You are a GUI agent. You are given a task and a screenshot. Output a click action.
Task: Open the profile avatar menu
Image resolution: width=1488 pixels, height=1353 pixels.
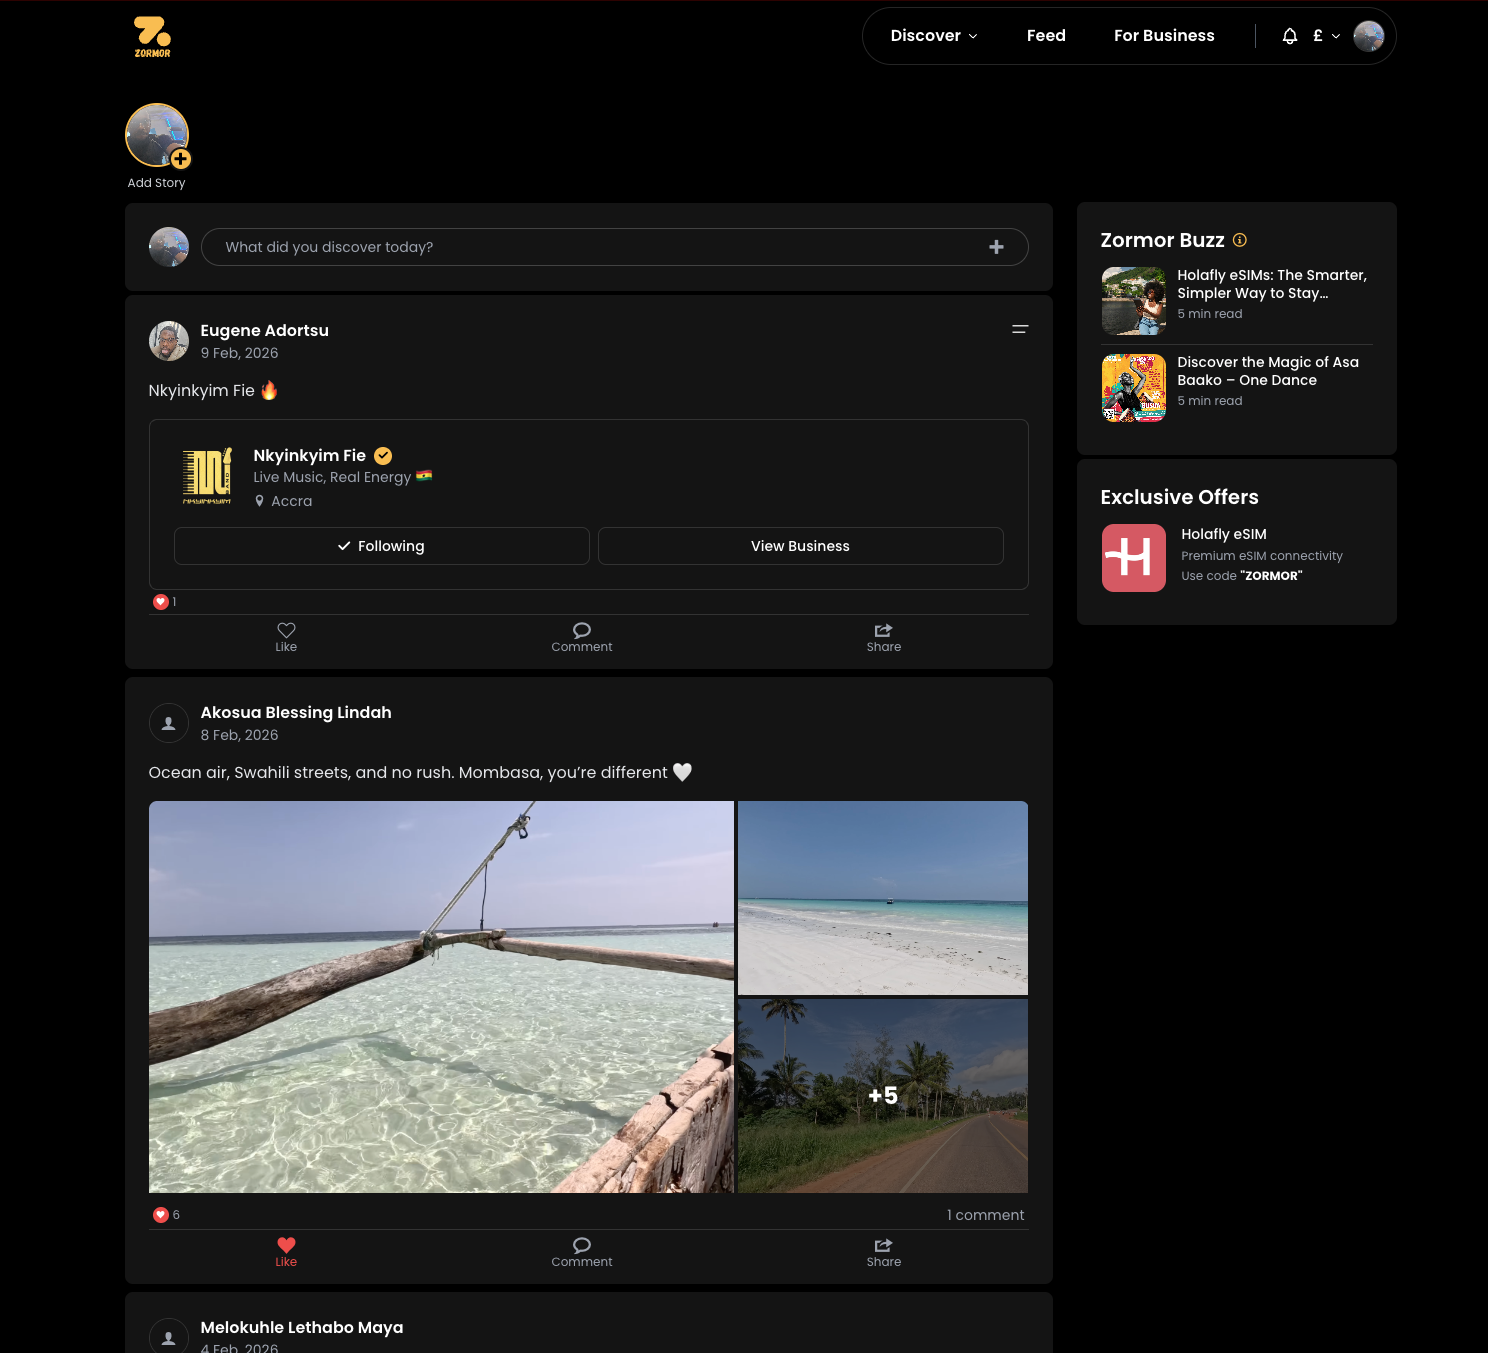[1368, 36]
